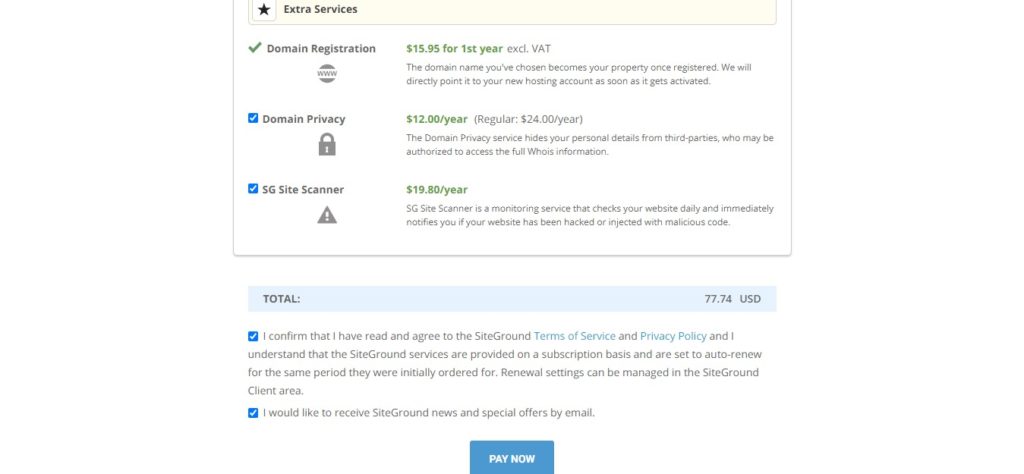Click the TOTAL 77.74 USD bar
The width and height of the screenshot is (1024, 474).
point(512,298)
